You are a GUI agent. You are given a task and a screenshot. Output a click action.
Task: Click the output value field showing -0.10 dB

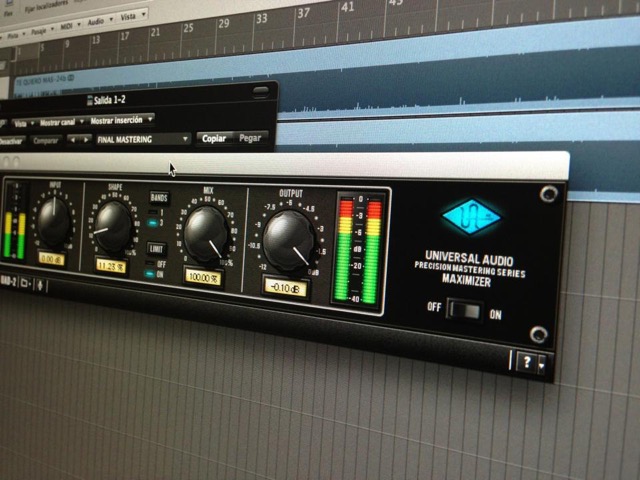[286, 286]
